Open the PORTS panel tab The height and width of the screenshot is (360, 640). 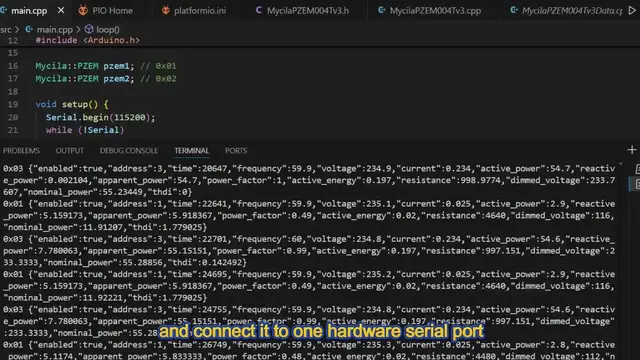(236, 151)
